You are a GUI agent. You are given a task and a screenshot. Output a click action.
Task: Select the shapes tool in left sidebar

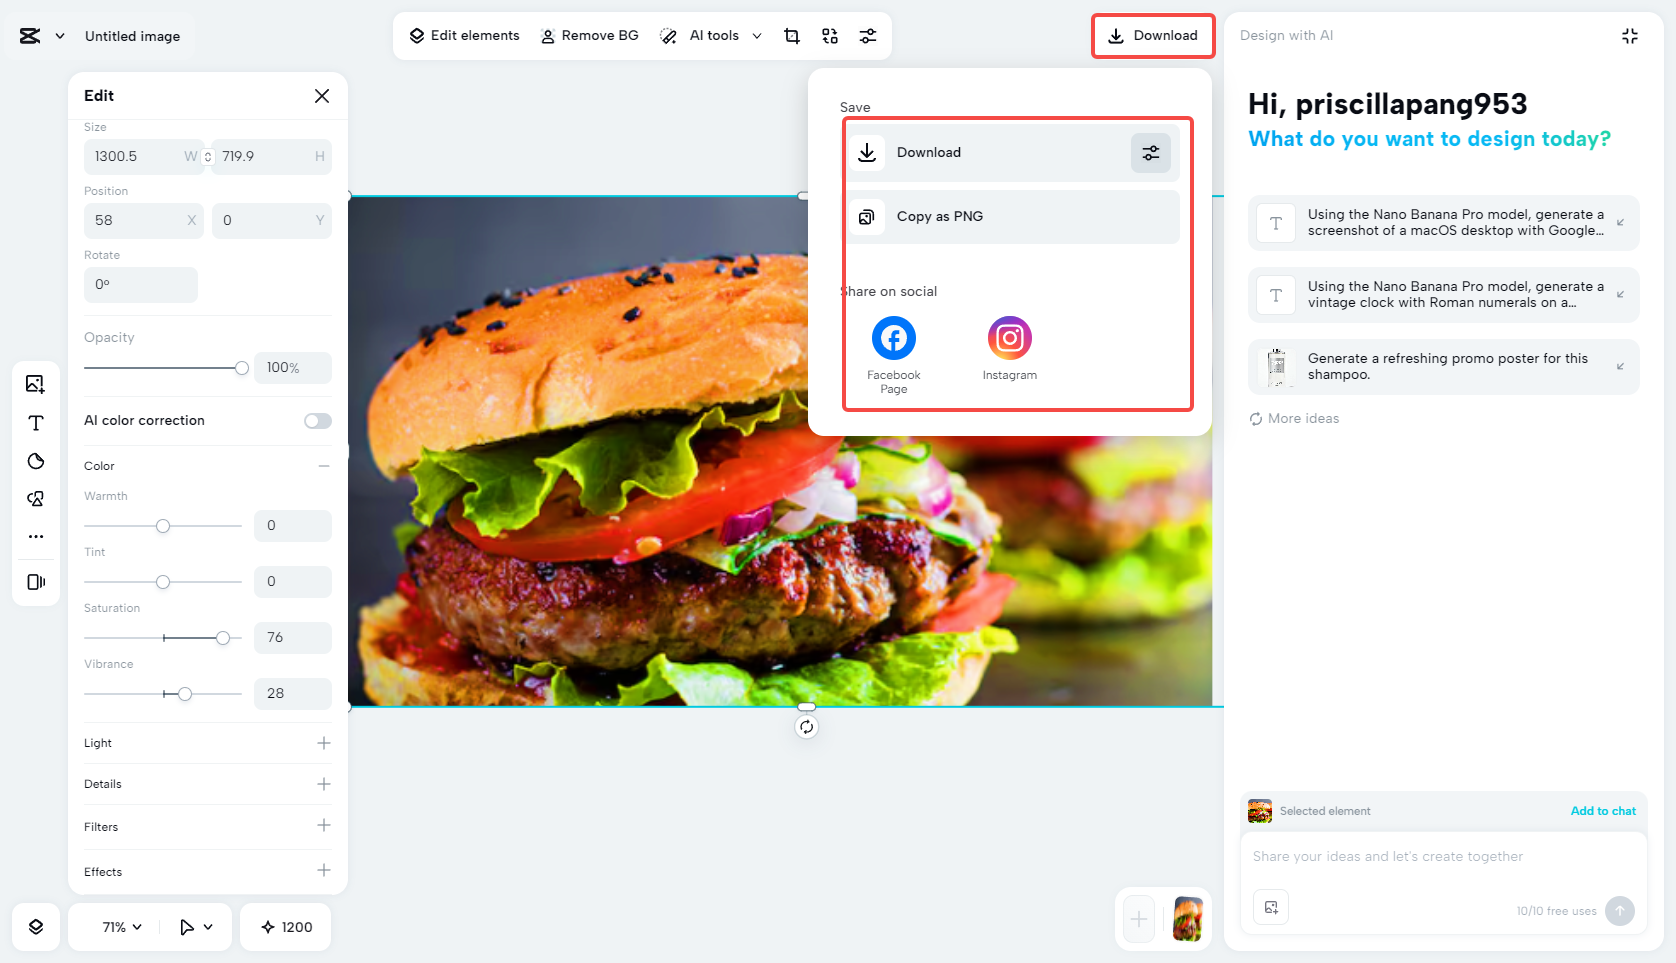[x=36, y=499]
